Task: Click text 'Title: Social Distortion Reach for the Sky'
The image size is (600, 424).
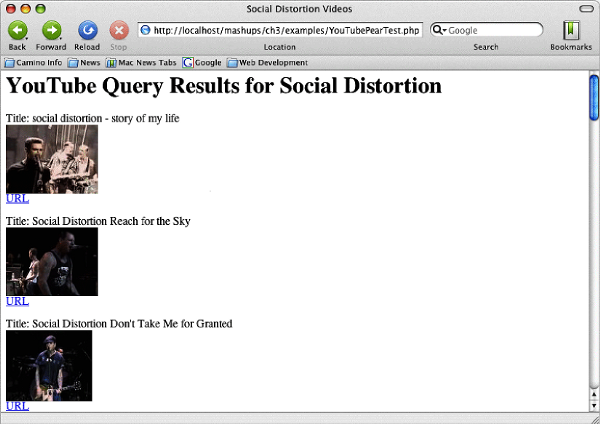Action: tap(98, 221)
